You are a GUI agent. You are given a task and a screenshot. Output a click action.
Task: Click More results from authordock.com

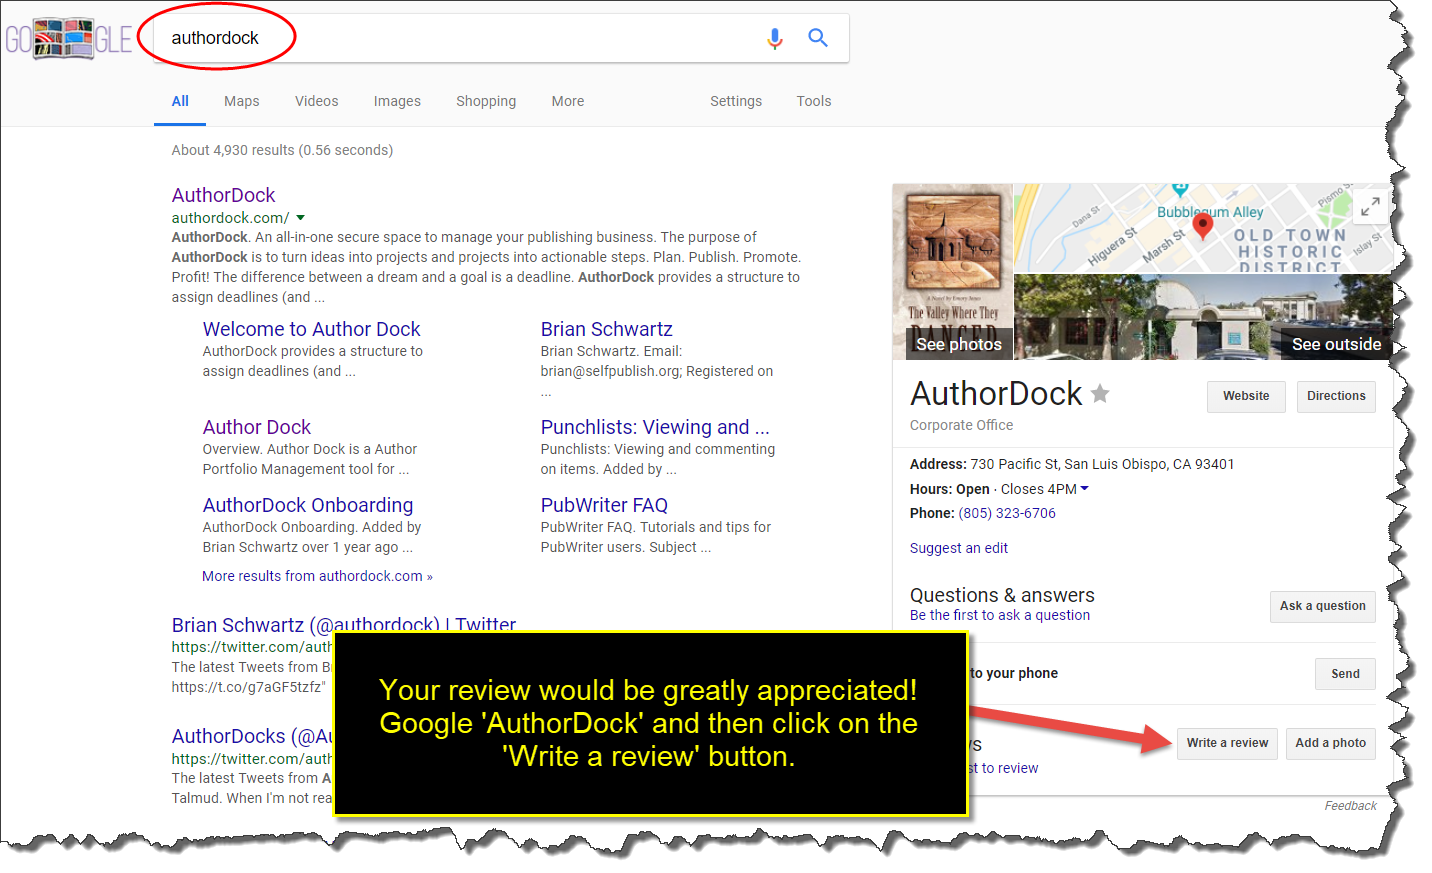point(317,576)
